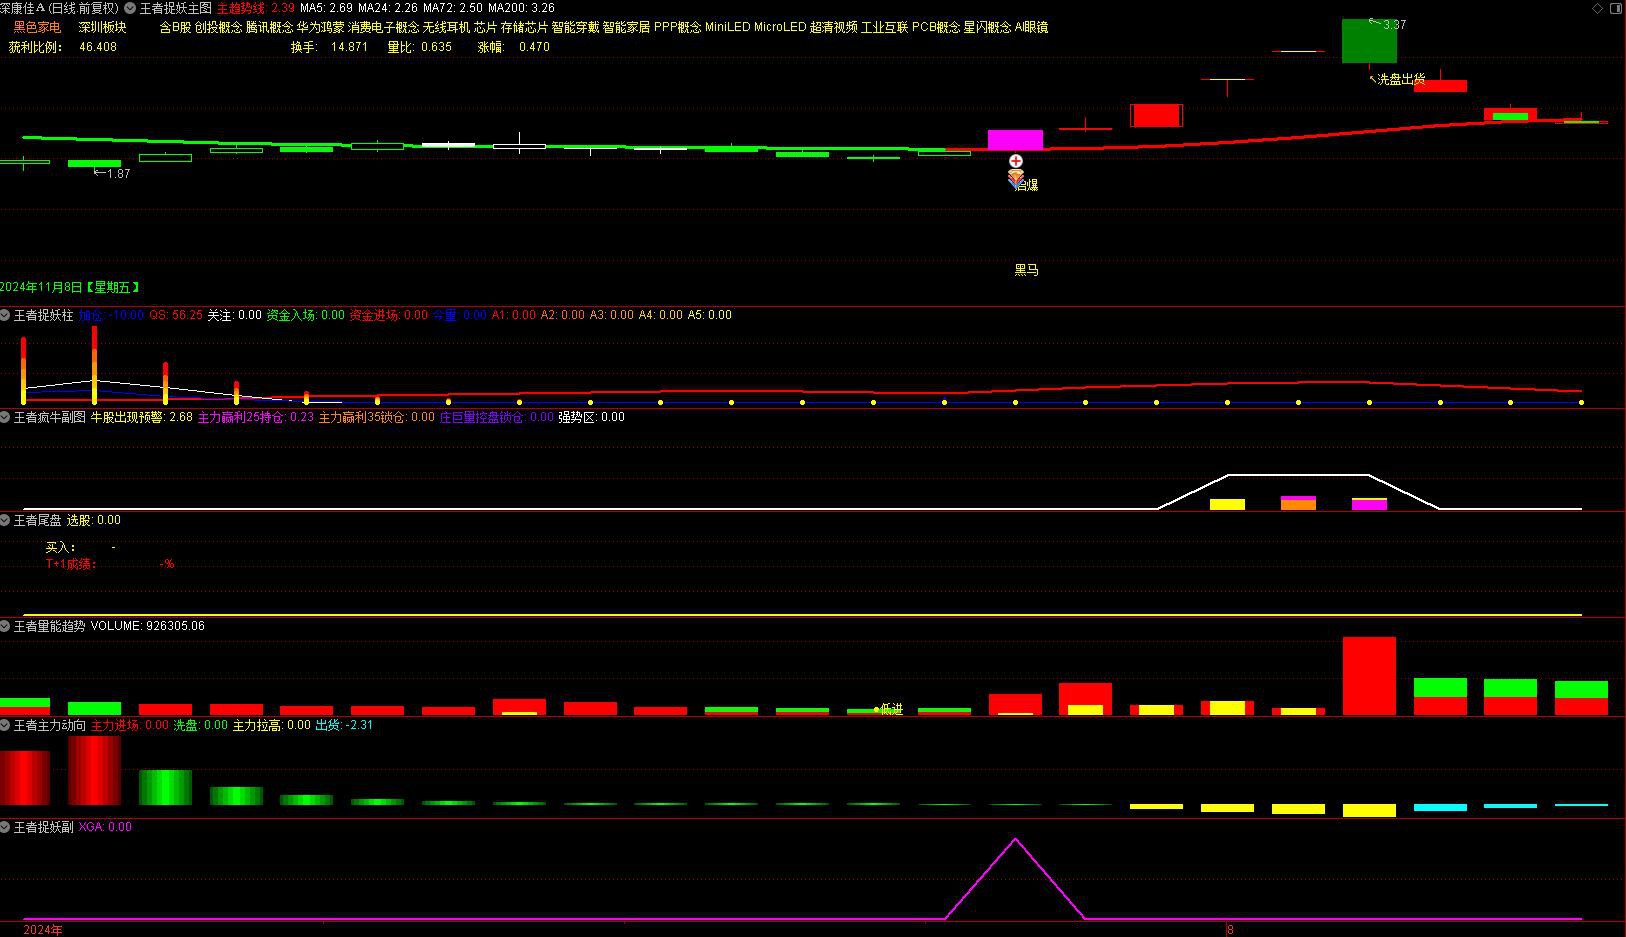The width and height of the screenshot is (1626, 937).
Task: Click the 选股: 0.00 readout in 王者尾盘
Action: click(94, 520)
